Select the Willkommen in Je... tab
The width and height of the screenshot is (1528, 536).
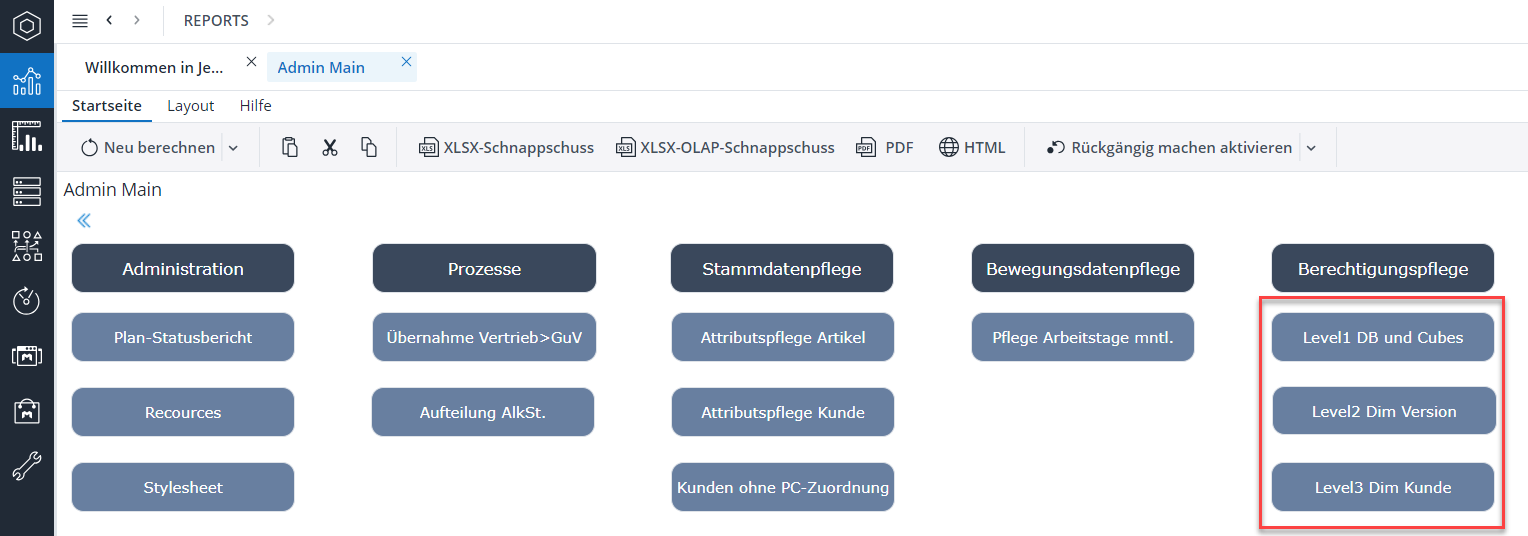tap(155, 68)
